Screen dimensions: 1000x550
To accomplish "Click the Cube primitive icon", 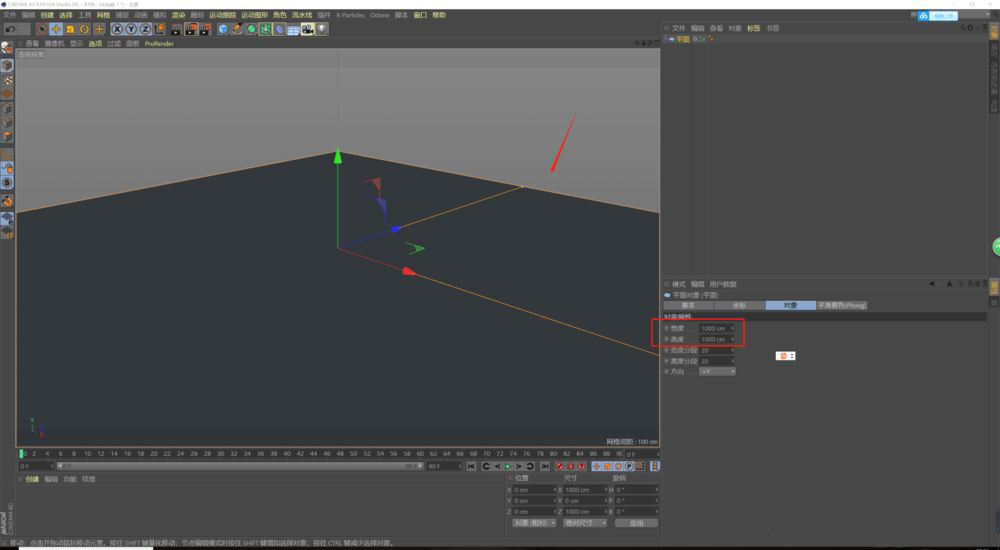I will point(223,29).
